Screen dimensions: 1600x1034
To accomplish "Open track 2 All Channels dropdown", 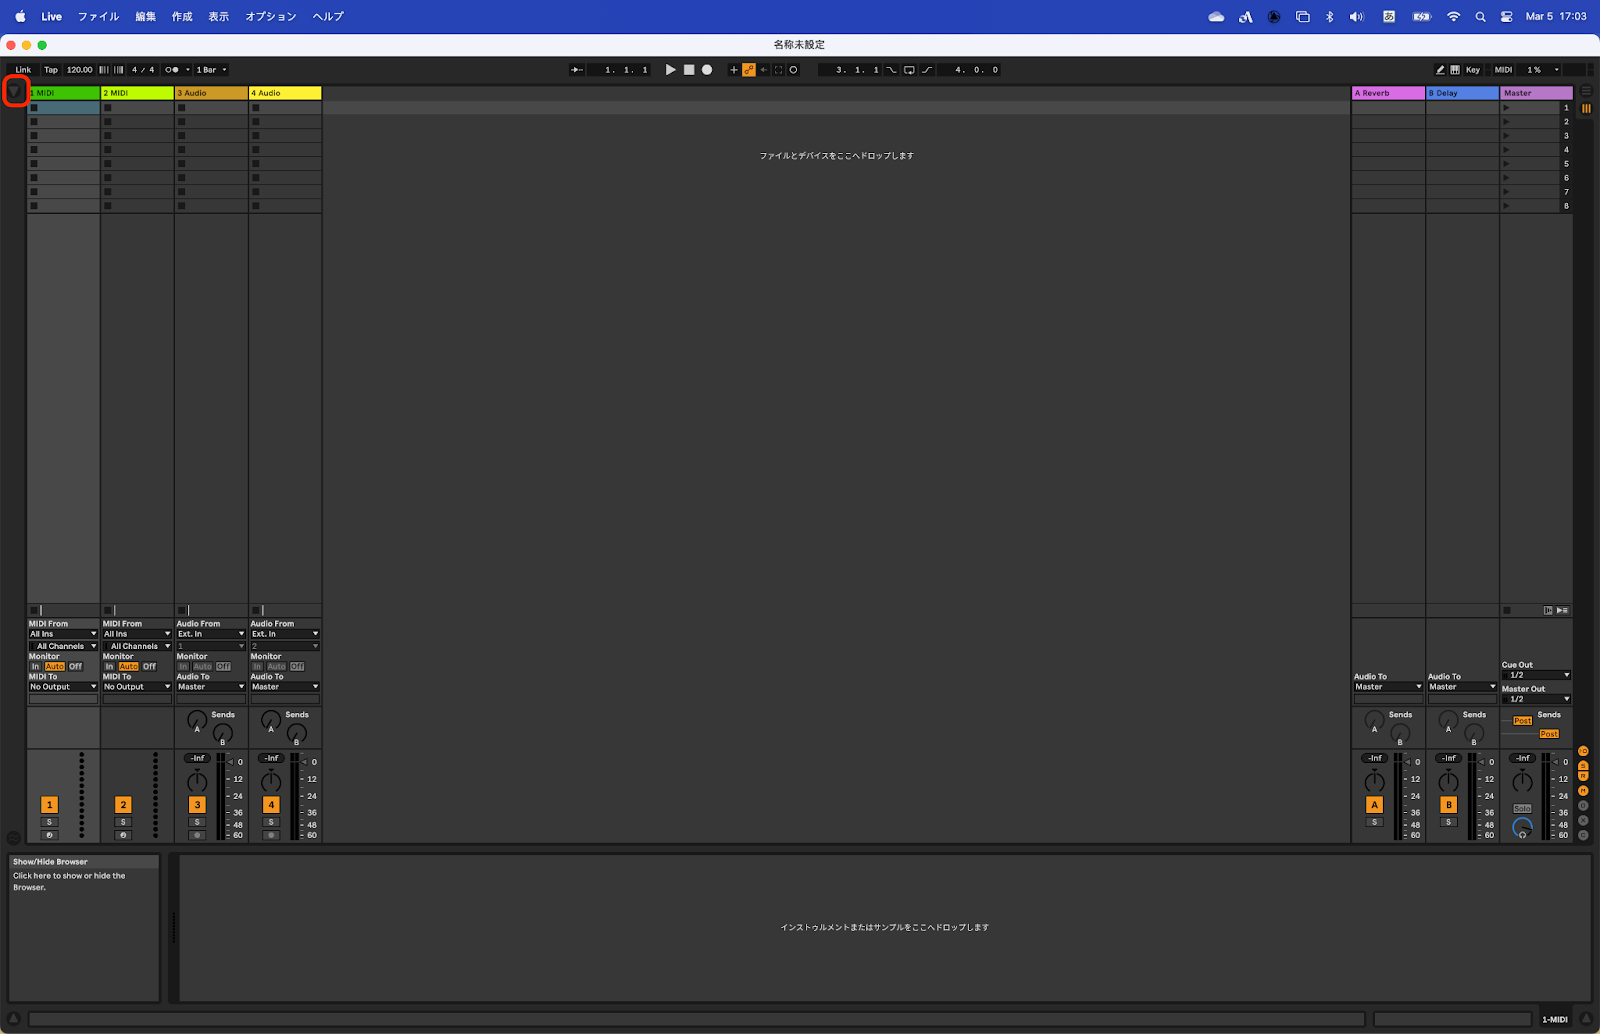I will coord(137,646).
